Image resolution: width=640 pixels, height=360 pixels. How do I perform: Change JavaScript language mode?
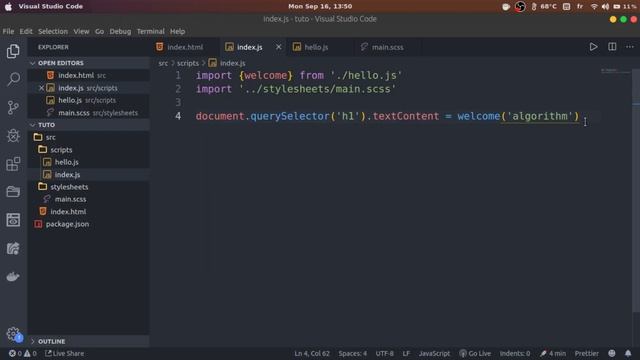tap(434, 353)
